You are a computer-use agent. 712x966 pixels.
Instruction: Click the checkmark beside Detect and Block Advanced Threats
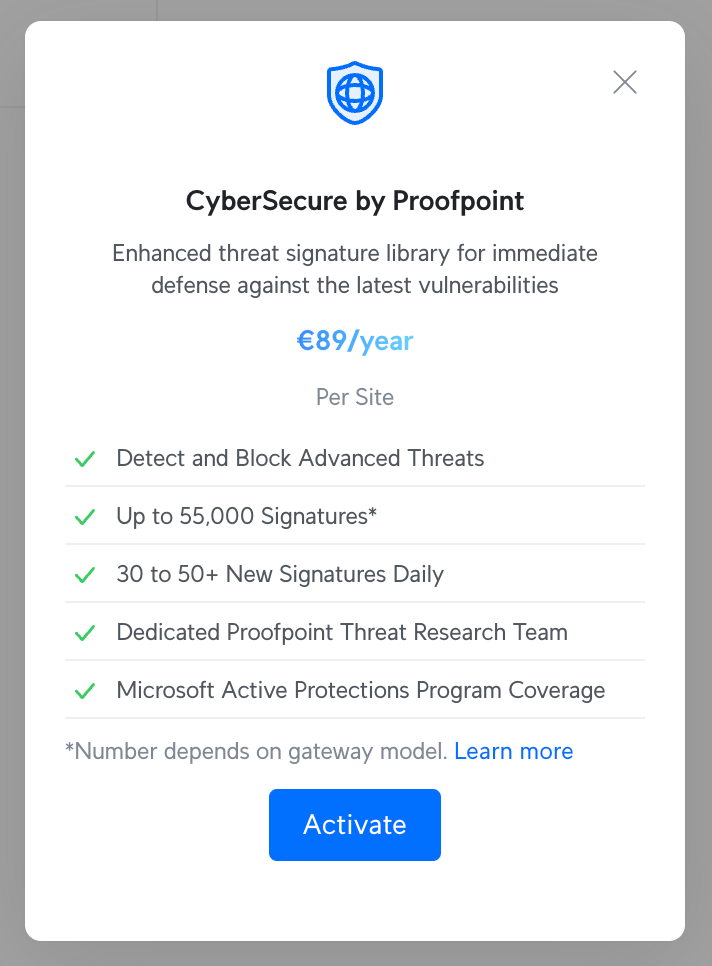(85, 459)
